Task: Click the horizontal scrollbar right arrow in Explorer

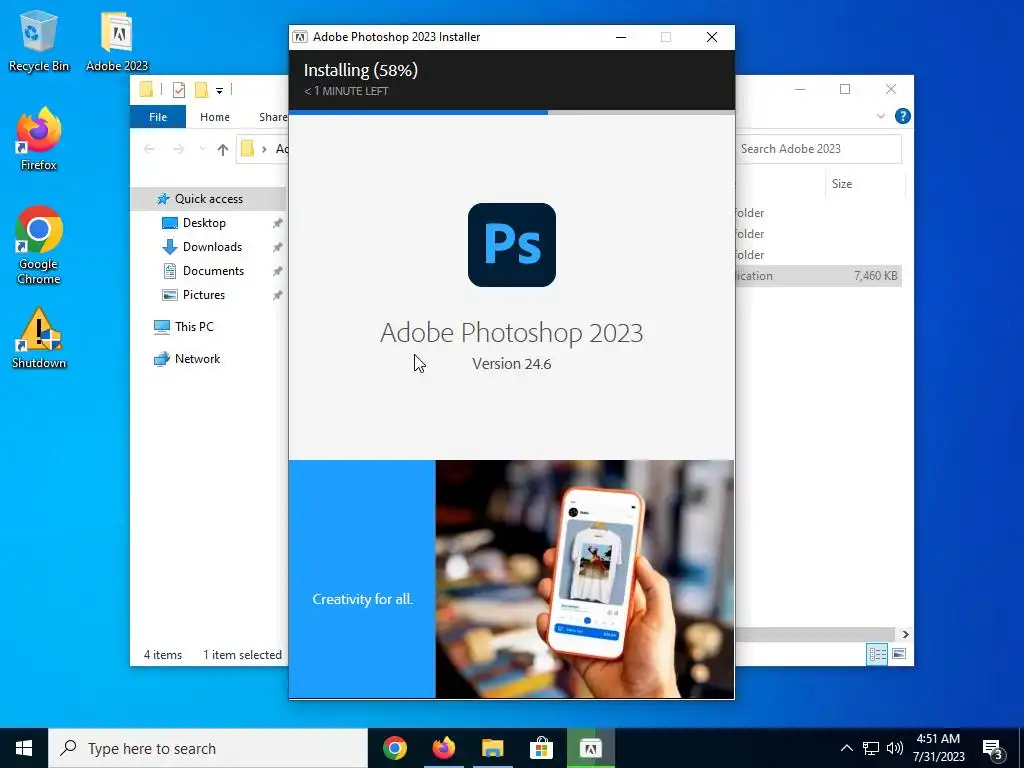Action: pos(905,634)
